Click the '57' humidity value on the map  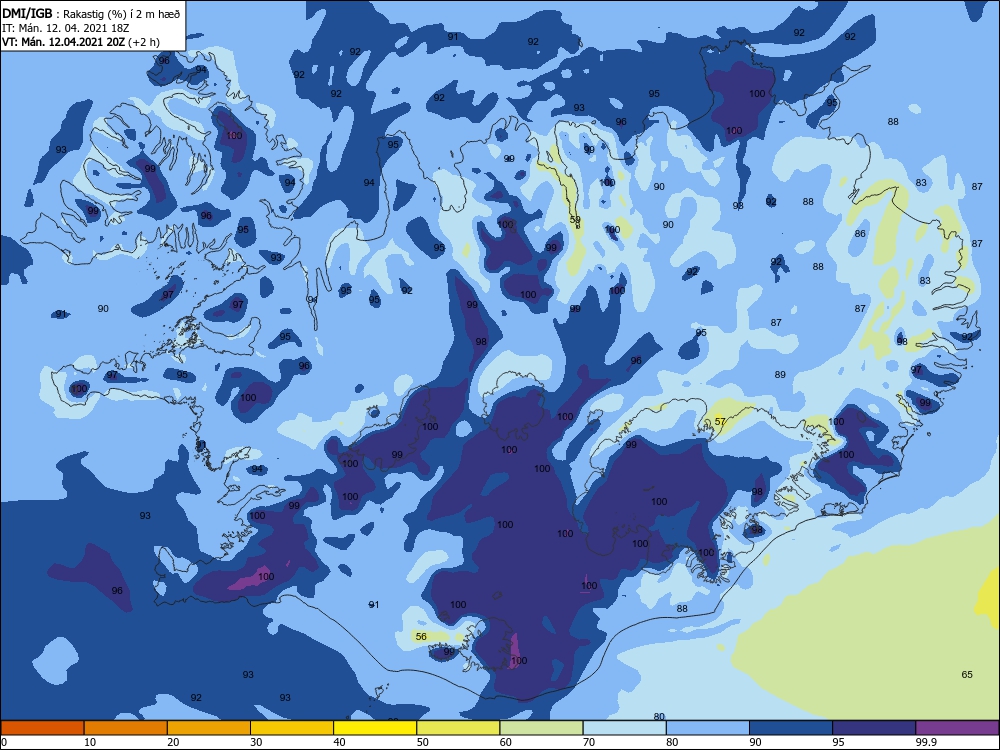pyautogui.click(x=720, y=422)
